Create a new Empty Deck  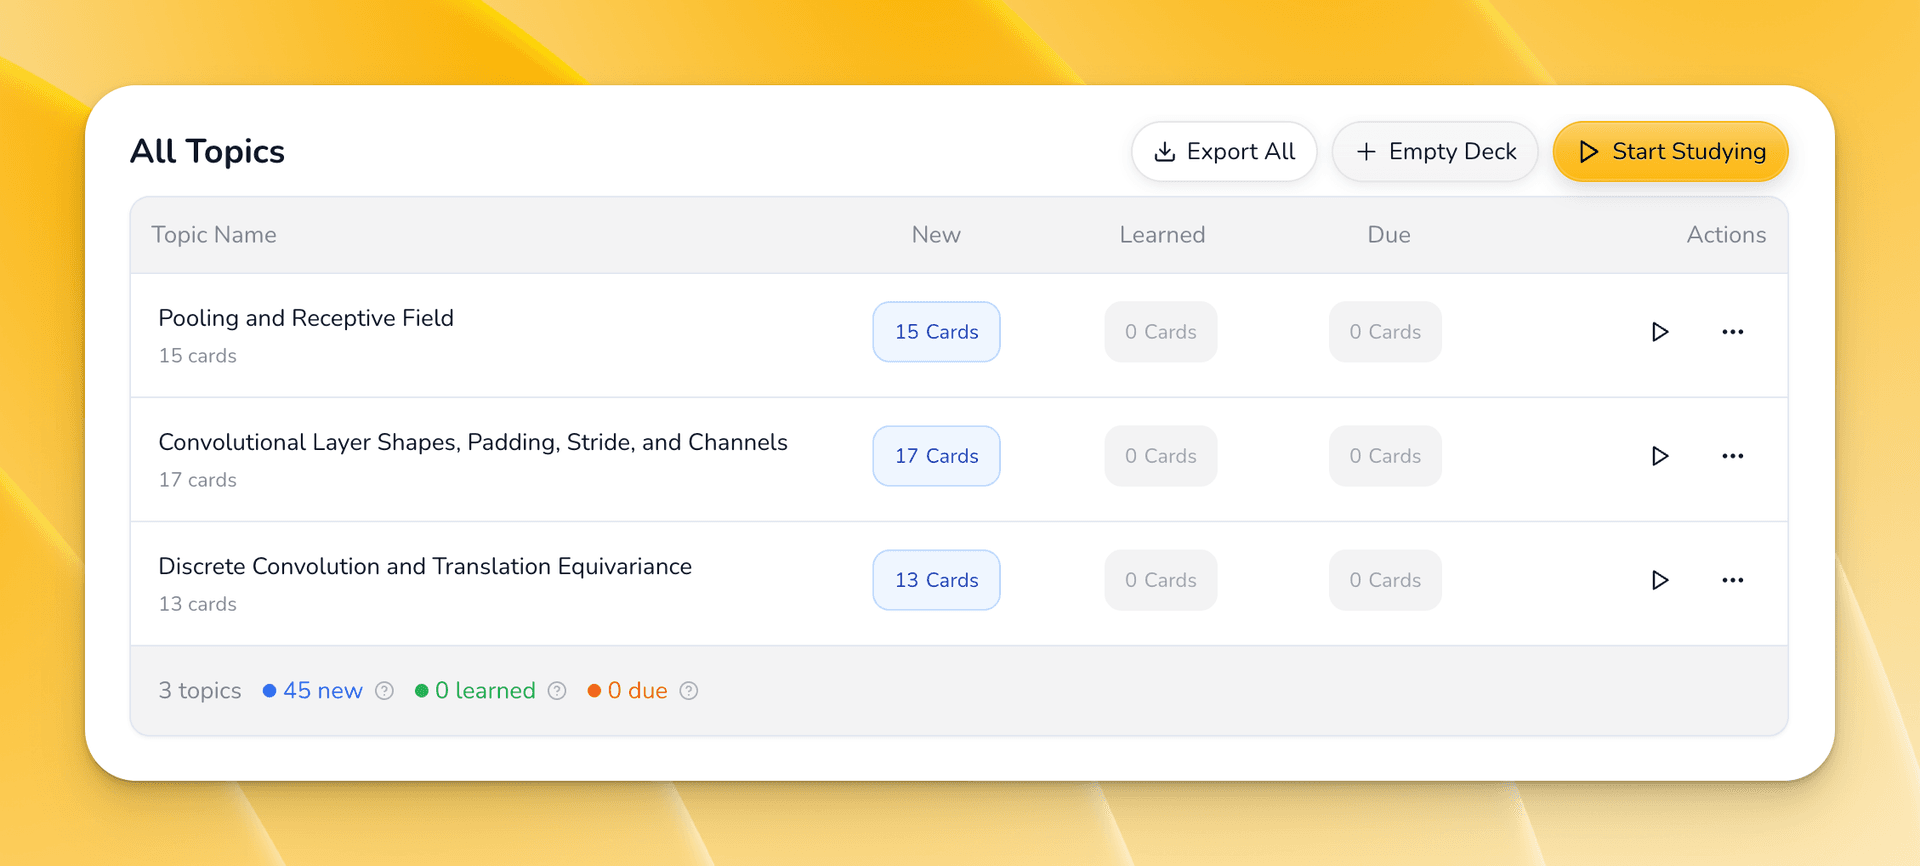click(x=1435, y=152)
